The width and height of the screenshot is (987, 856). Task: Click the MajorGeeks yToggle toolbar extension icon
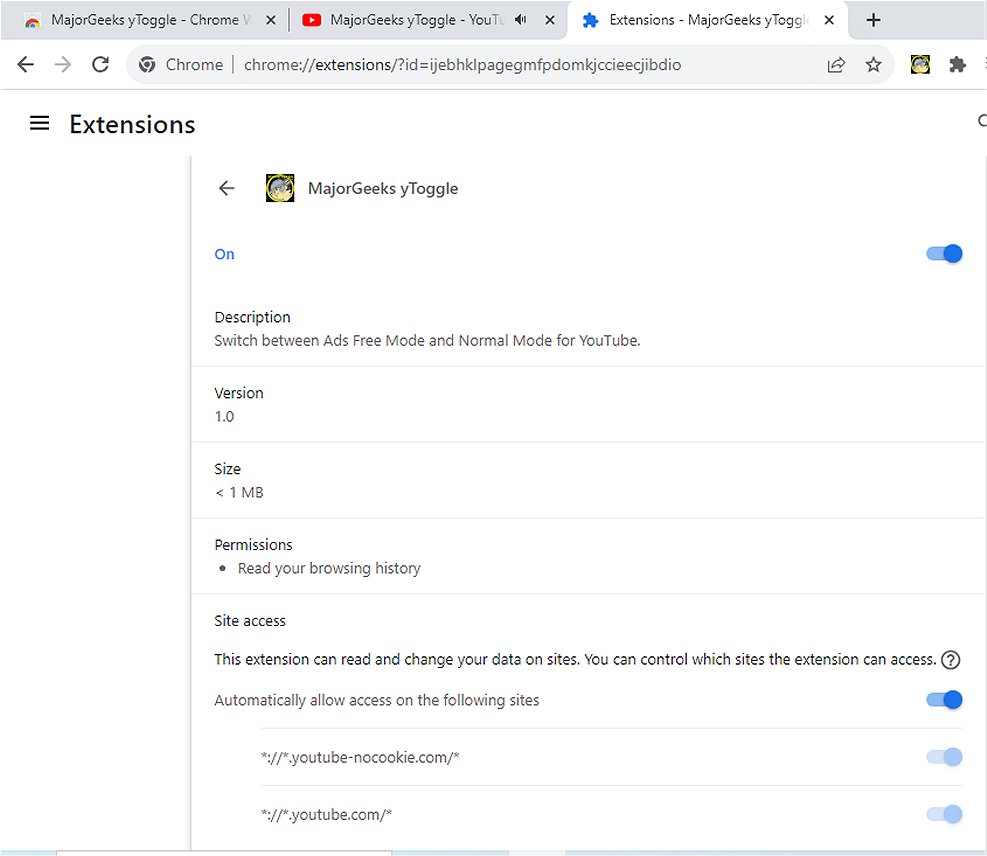(921, 65)
